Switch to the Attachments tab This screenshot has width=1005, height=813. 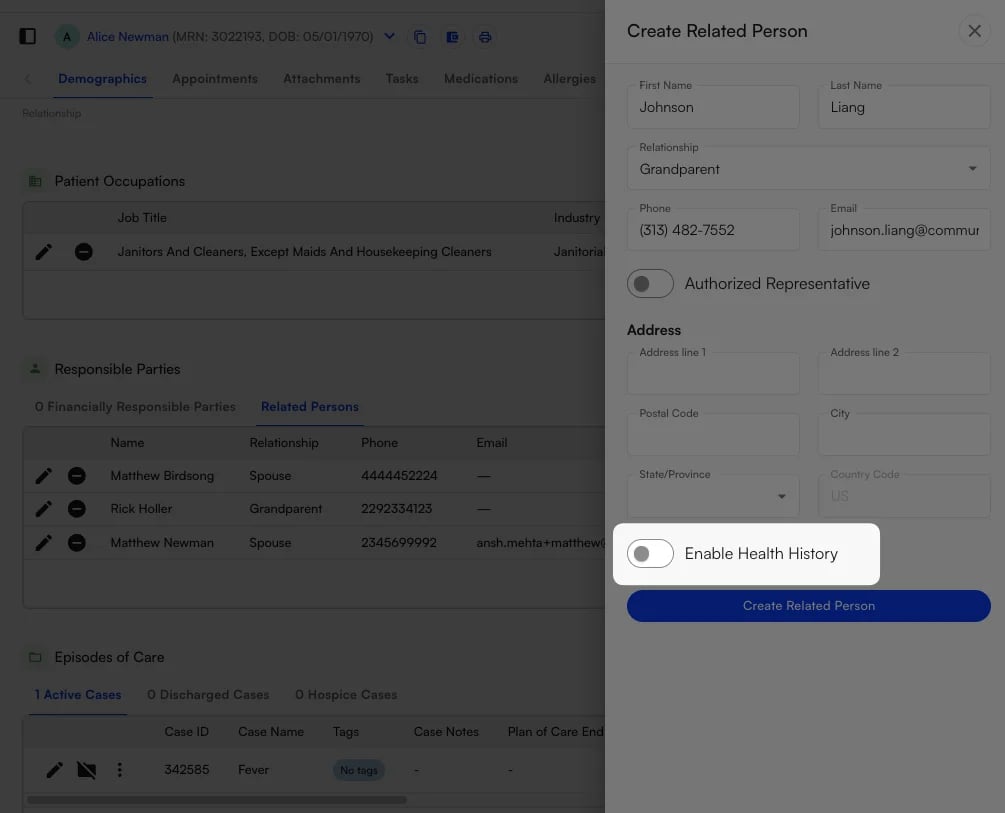[x=322, y=79]
